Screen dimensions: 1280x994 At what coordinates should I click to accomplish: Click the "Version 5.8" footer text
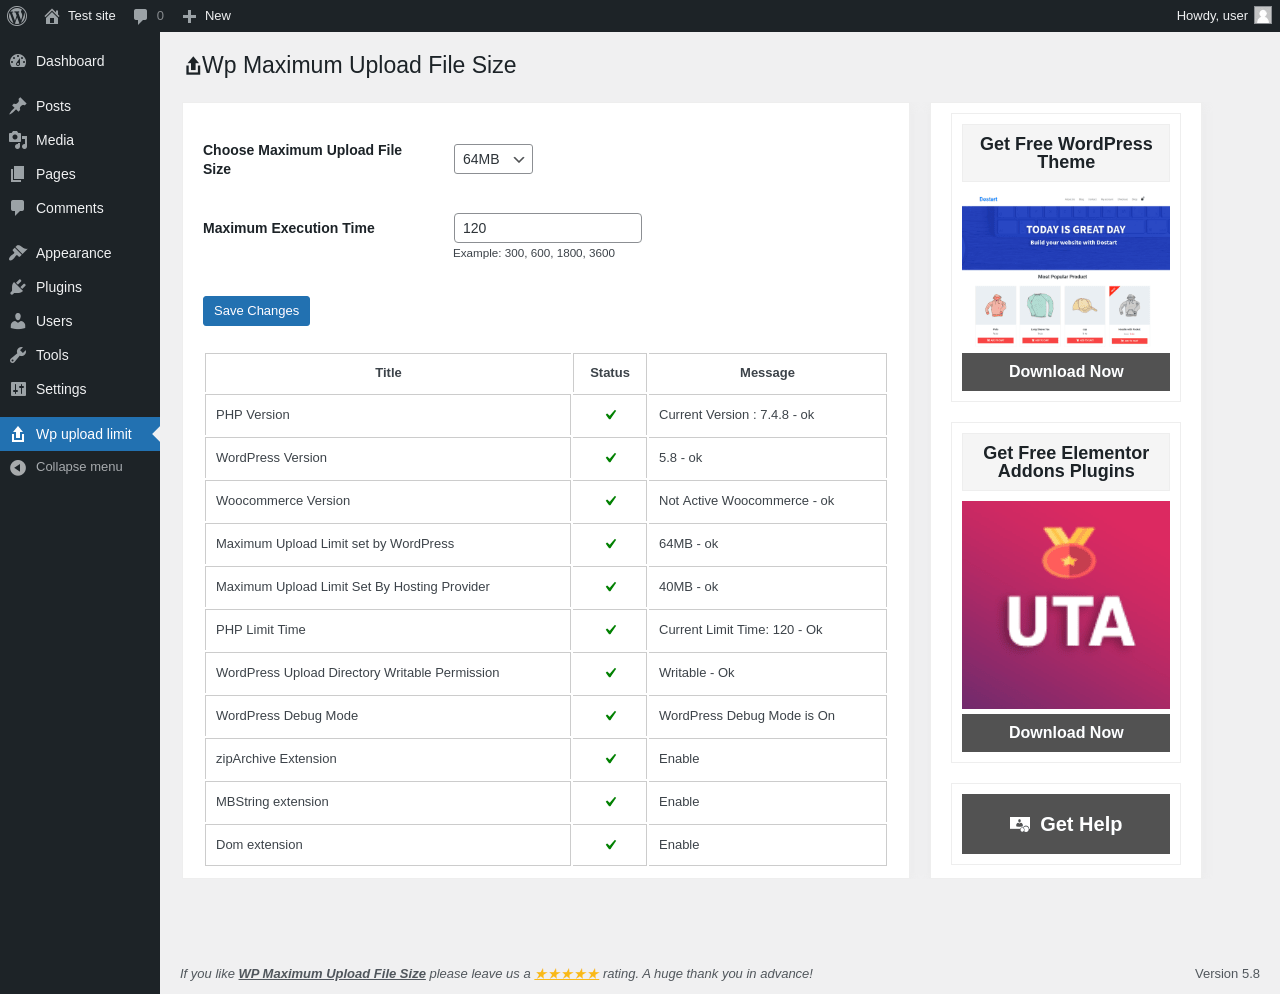[1227, 974]
